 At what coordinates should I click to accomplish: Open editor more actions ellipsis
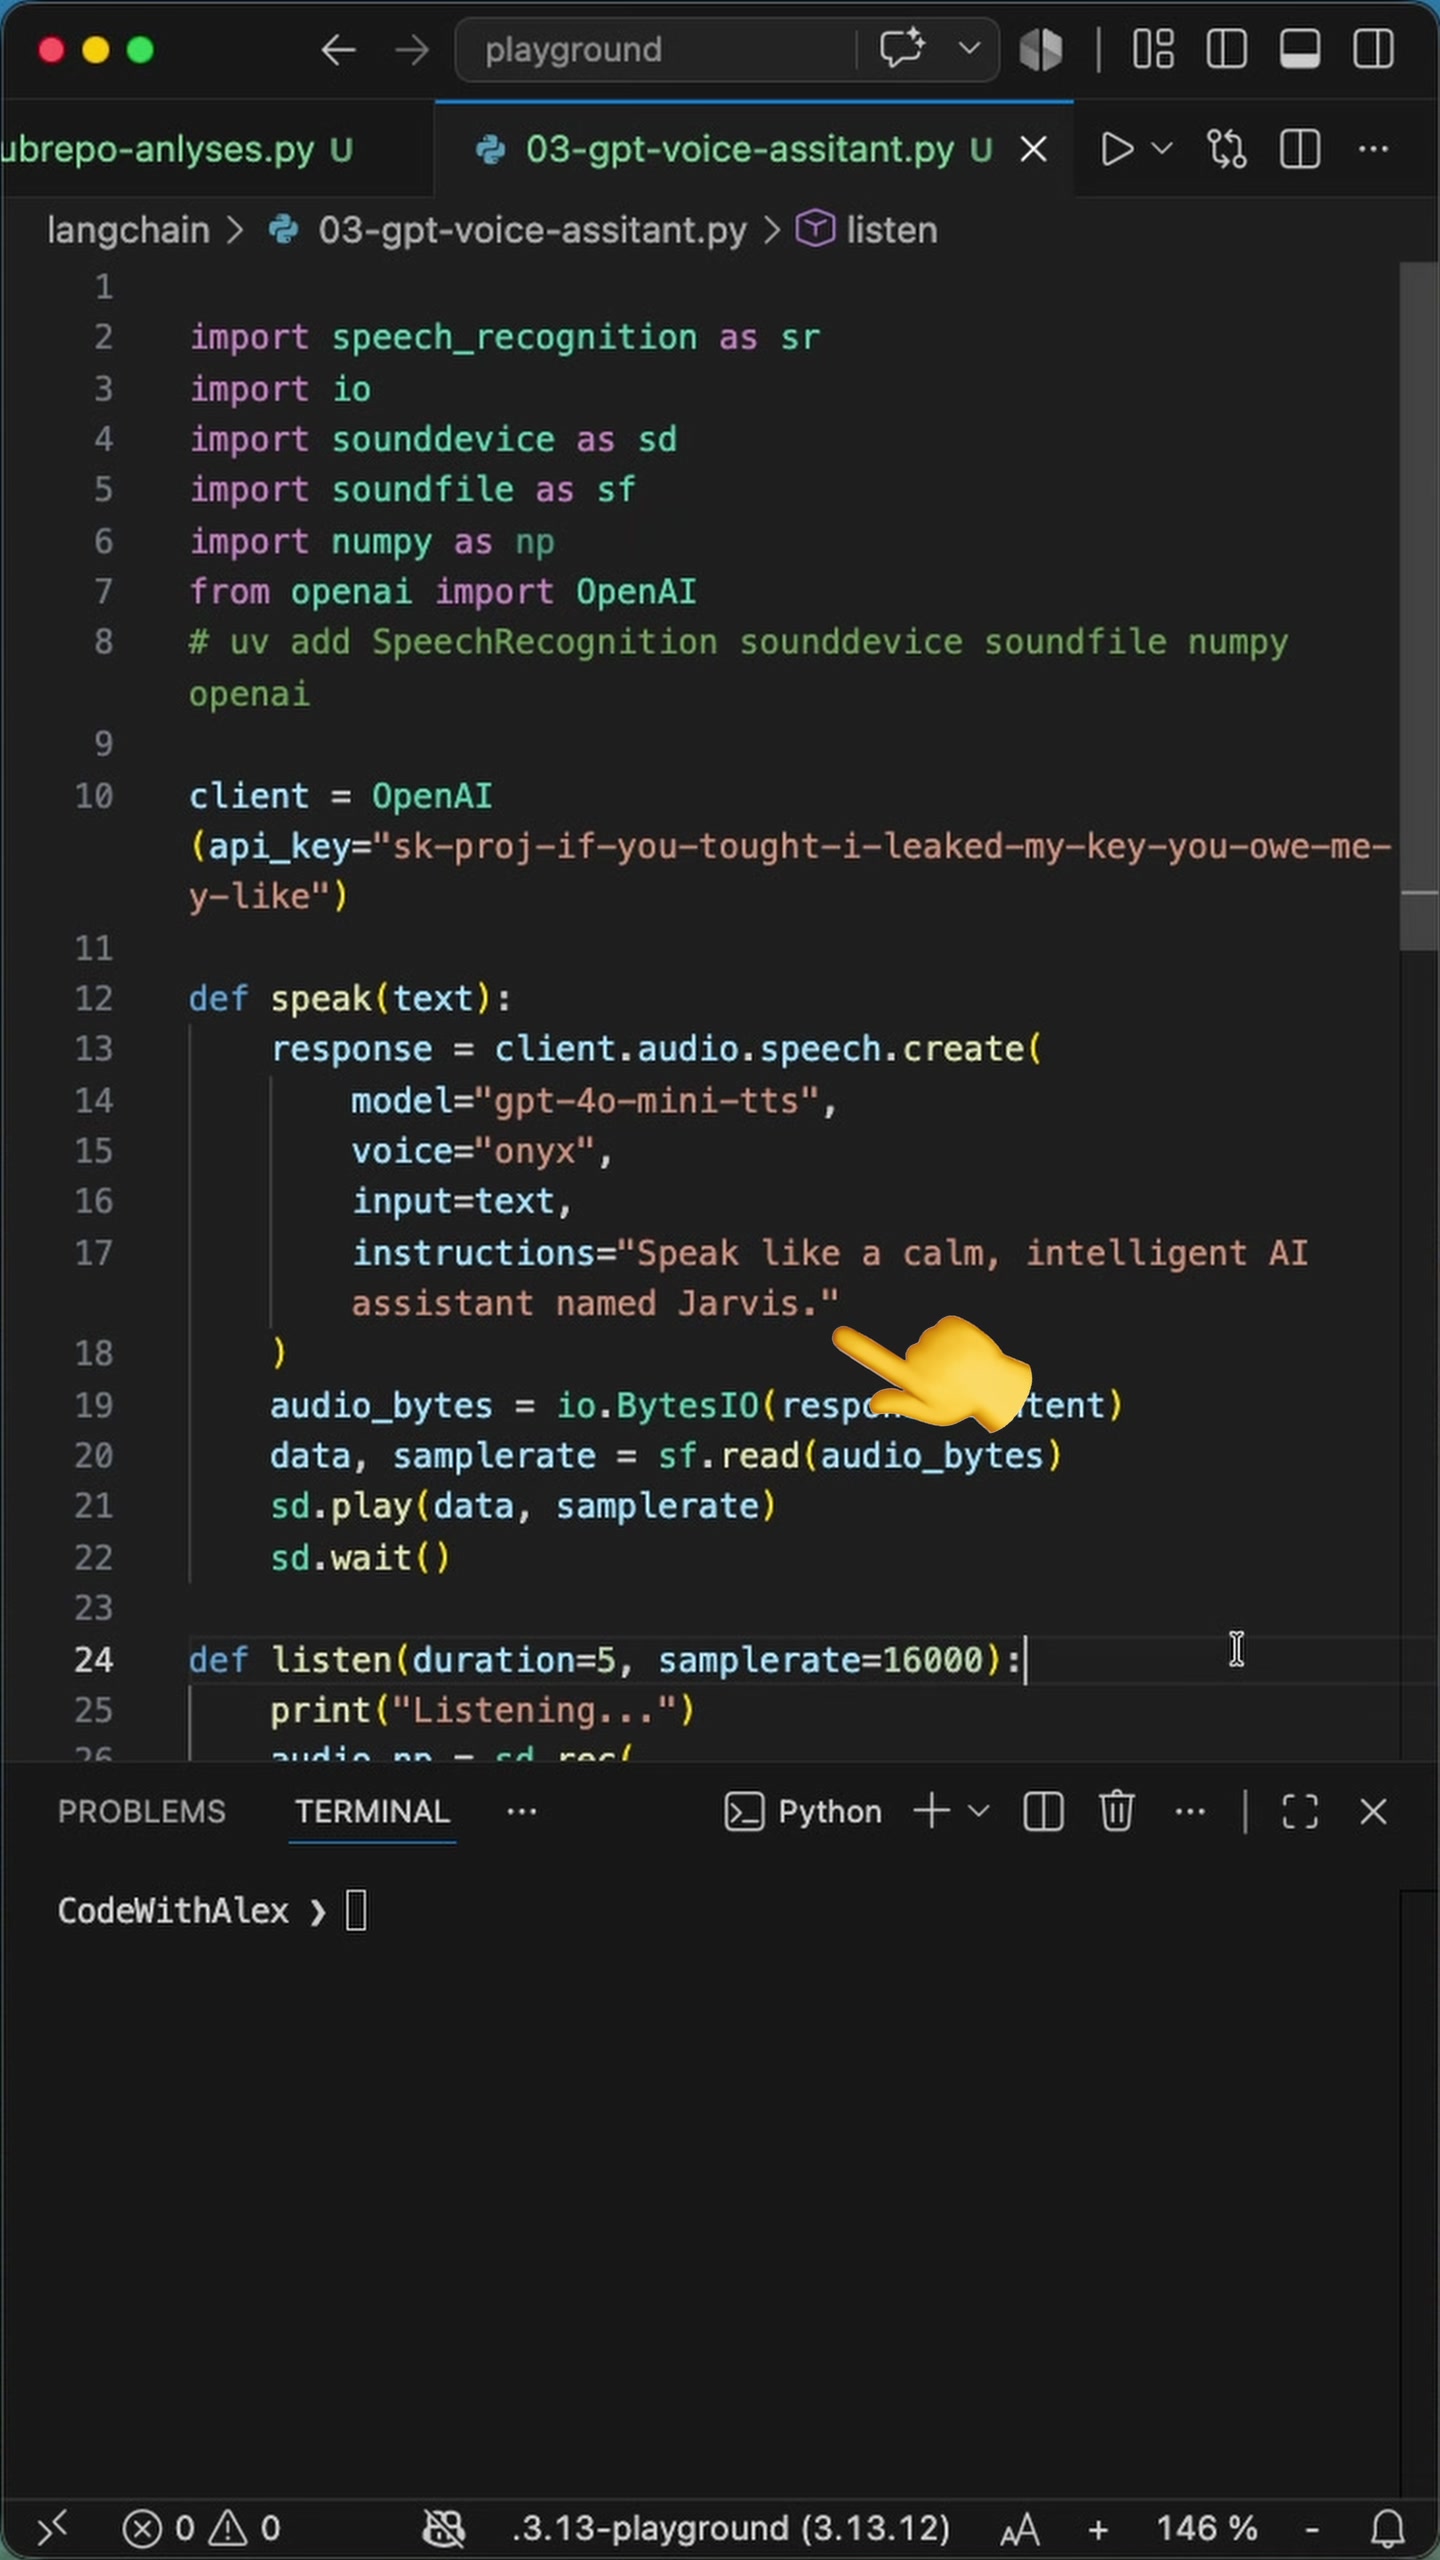1373,149
